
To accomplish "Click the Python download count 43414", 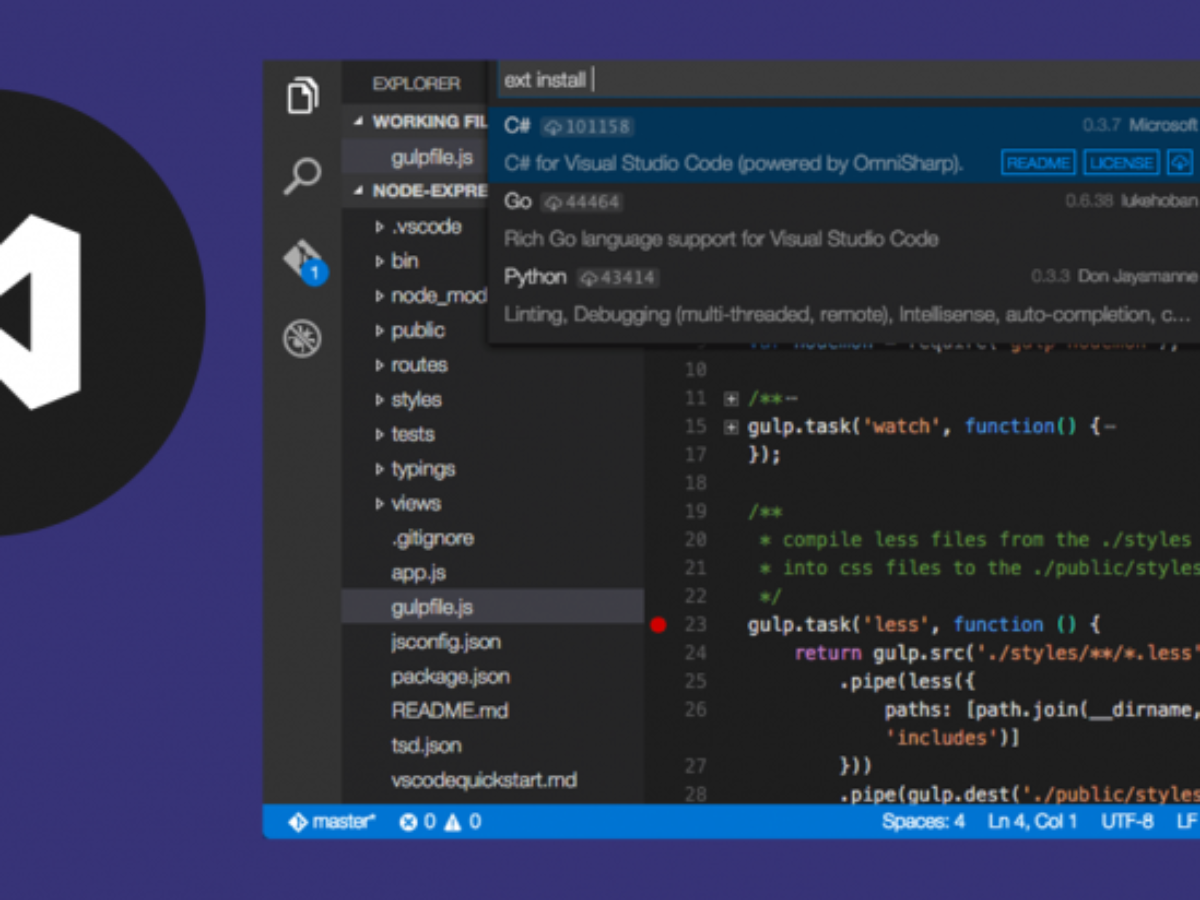I will (618, 278).
